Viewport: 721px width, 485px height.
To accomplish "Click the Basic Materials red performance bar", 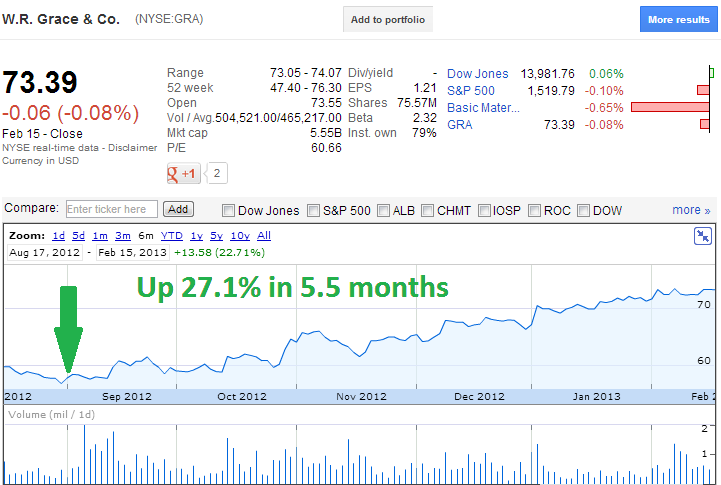I will point(670,107).
